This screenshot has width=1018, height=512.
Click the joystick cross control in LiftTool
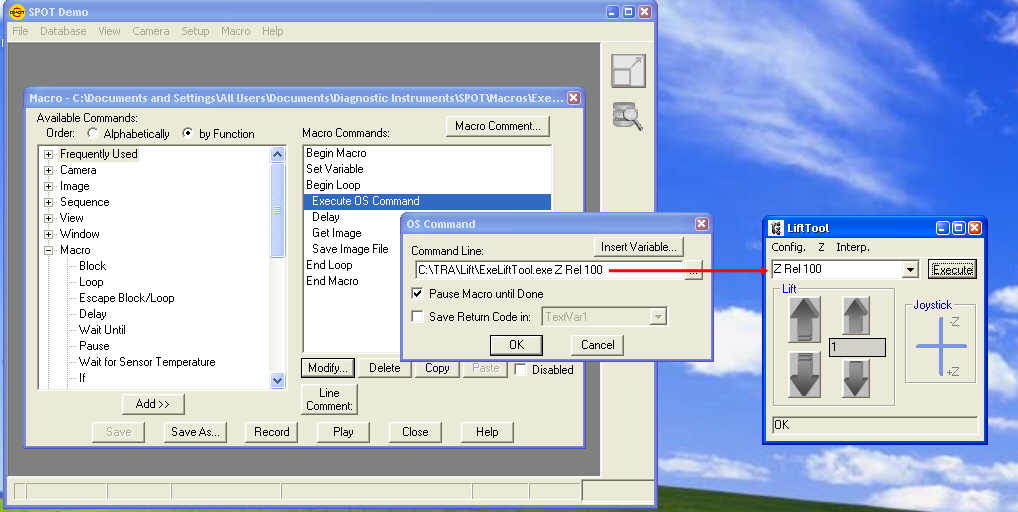[941, 347]
